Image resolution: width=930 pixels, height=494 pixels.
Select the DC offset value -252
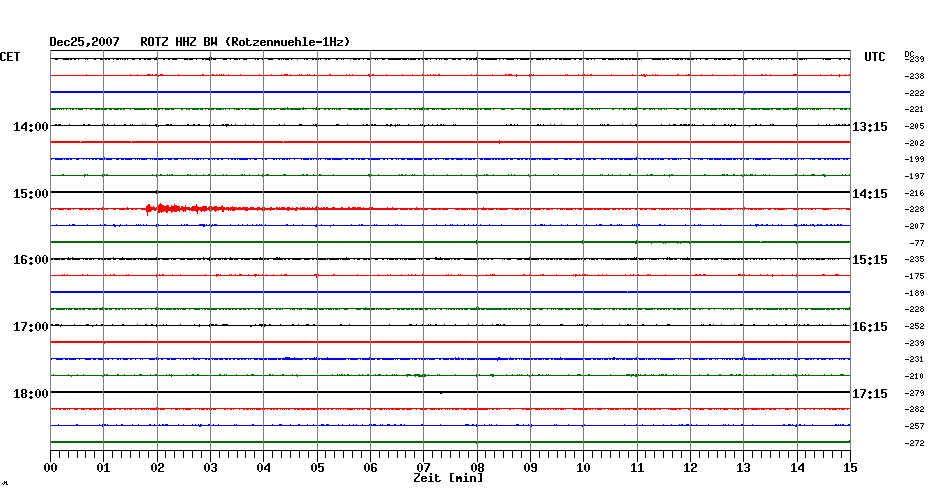click(x=915, y=326)
